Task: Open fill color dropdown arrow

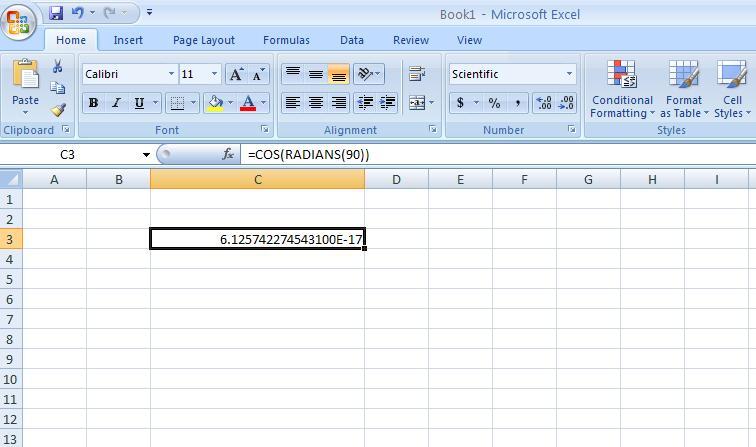Action: pos(230,103)
